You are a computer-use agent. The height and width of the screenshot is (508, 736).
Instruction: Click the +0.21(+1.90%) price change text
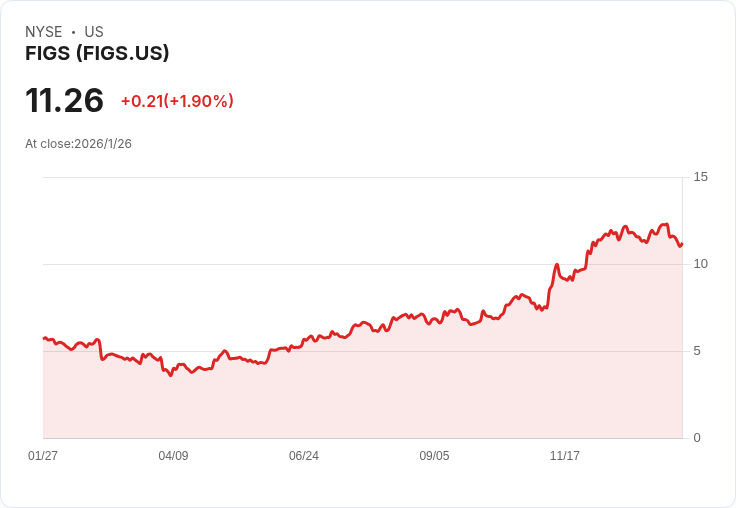pos(177,101)
